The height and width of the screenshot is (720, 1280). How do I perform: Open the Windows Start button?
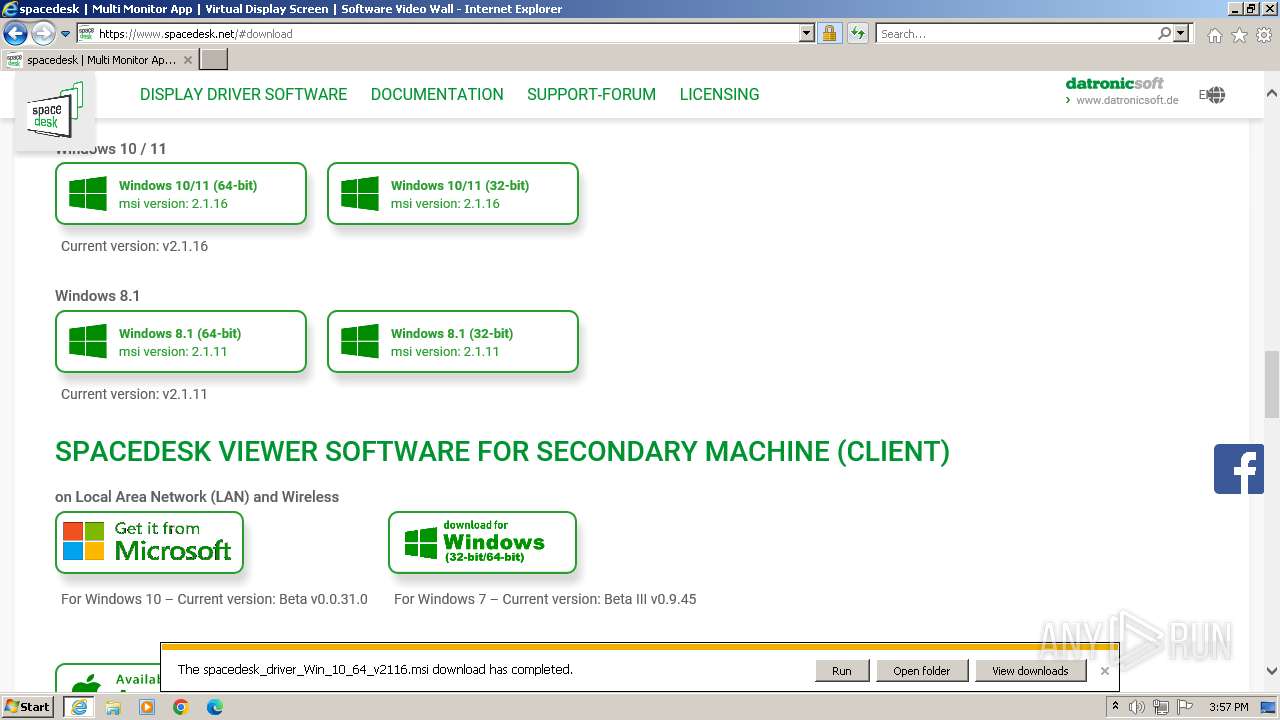click(x=27, y=706)
